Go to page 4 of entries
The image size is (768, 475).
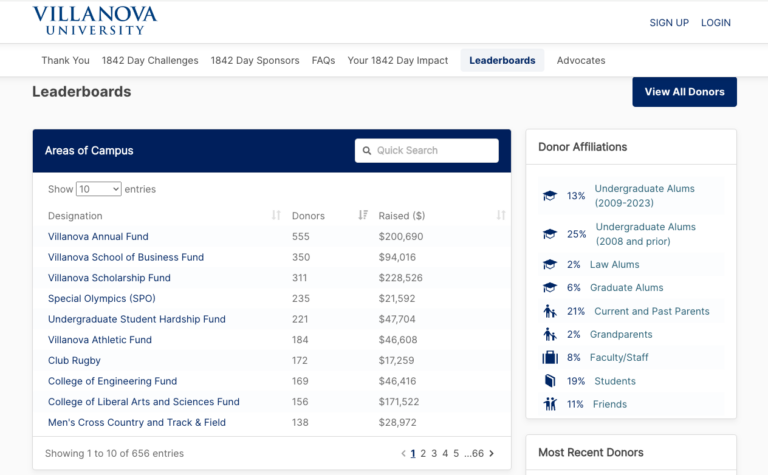445,453
